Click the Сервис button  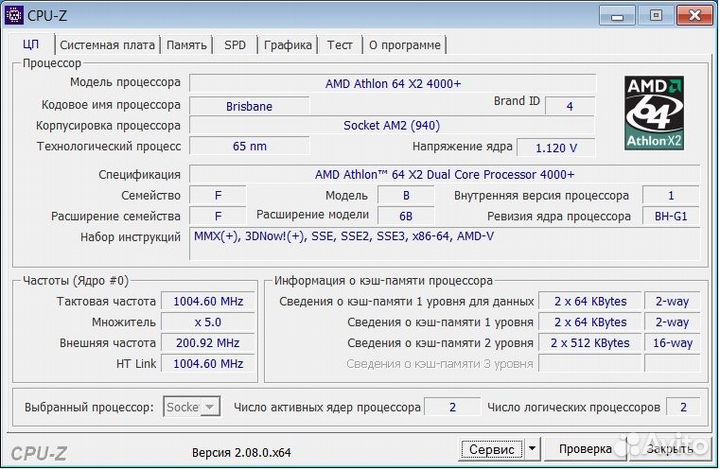pyautogui.click(x=491, y=449)
